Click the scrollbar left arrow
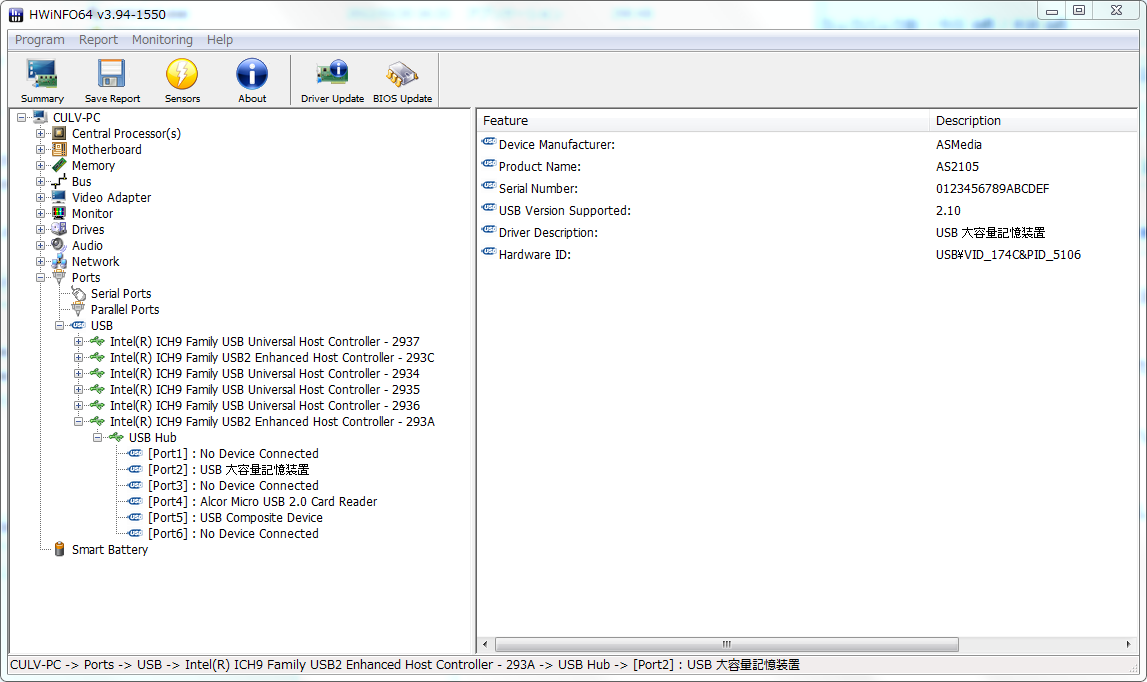The image size is (1147, 682). 485,645
